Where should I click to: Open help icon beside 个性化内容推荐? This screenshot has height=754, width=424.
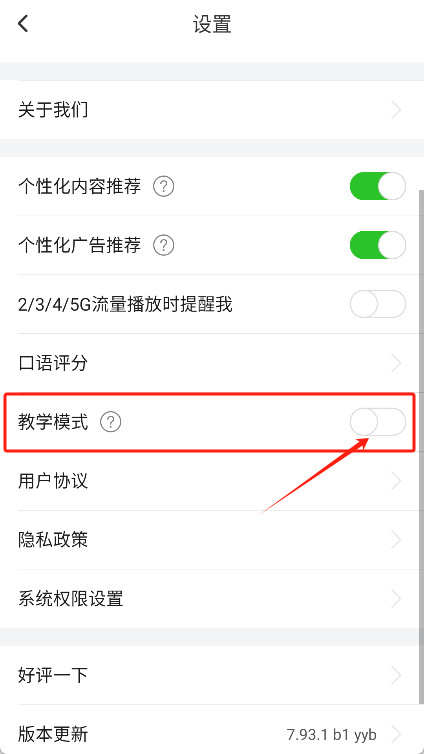(x=163, y=186)
